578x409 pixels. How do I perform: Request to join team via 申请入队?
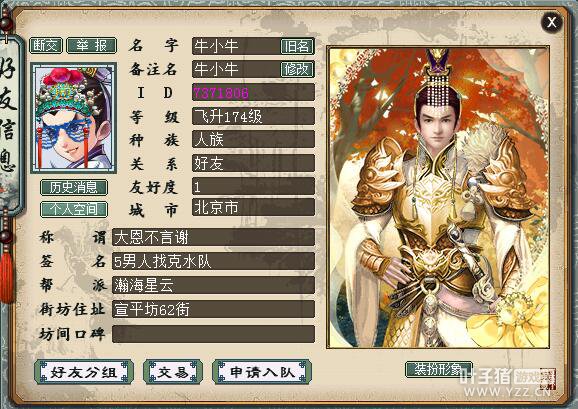pos(262,372)
